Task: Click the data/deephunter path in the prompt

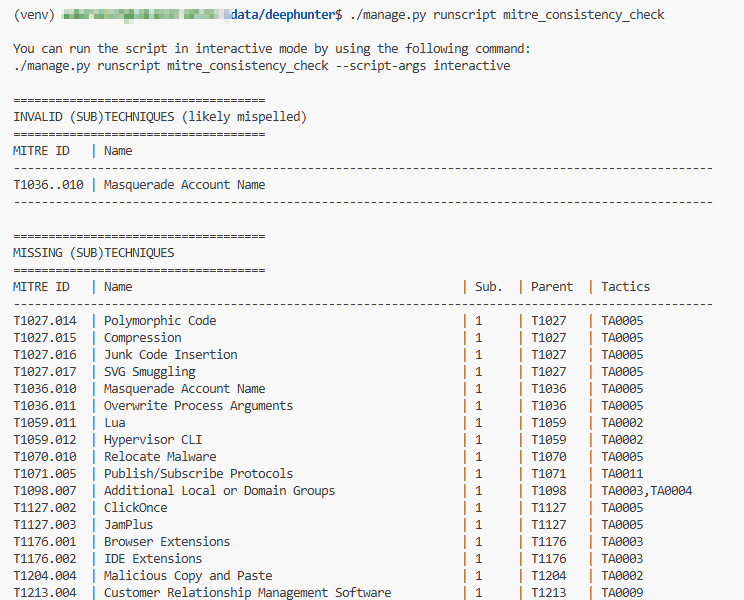Action: tap(283, 15)
